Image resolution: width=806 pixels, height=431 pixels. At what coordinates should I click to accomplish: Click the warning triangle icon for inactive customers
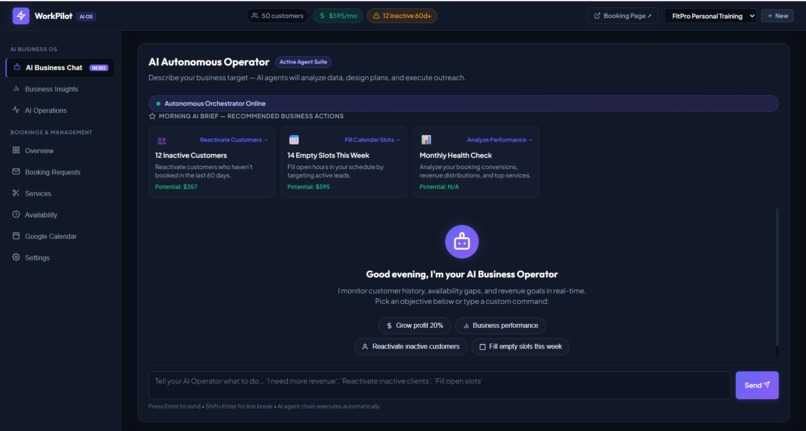pos(376,16)
